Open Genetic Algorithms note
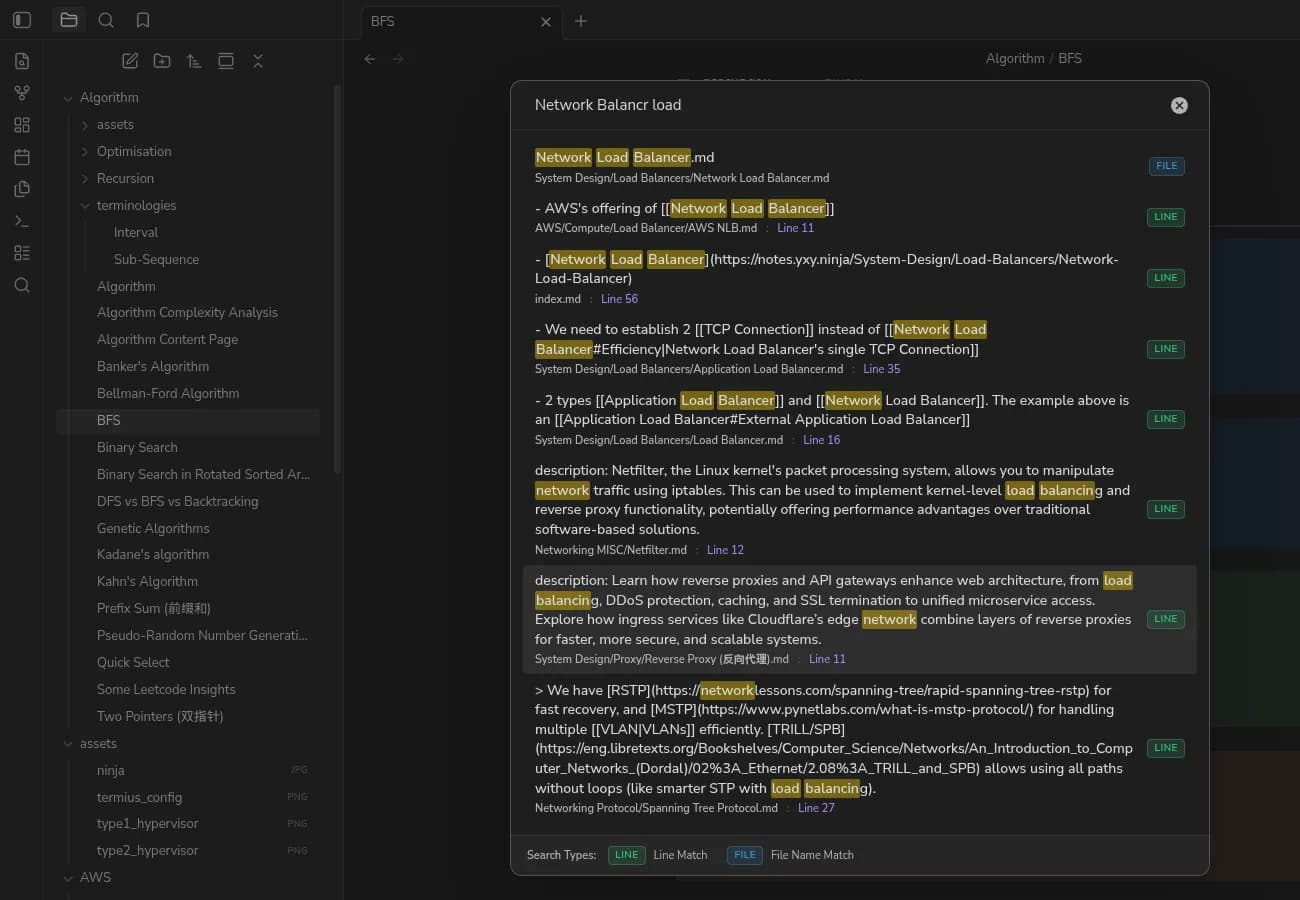 (x=153, y=529)
